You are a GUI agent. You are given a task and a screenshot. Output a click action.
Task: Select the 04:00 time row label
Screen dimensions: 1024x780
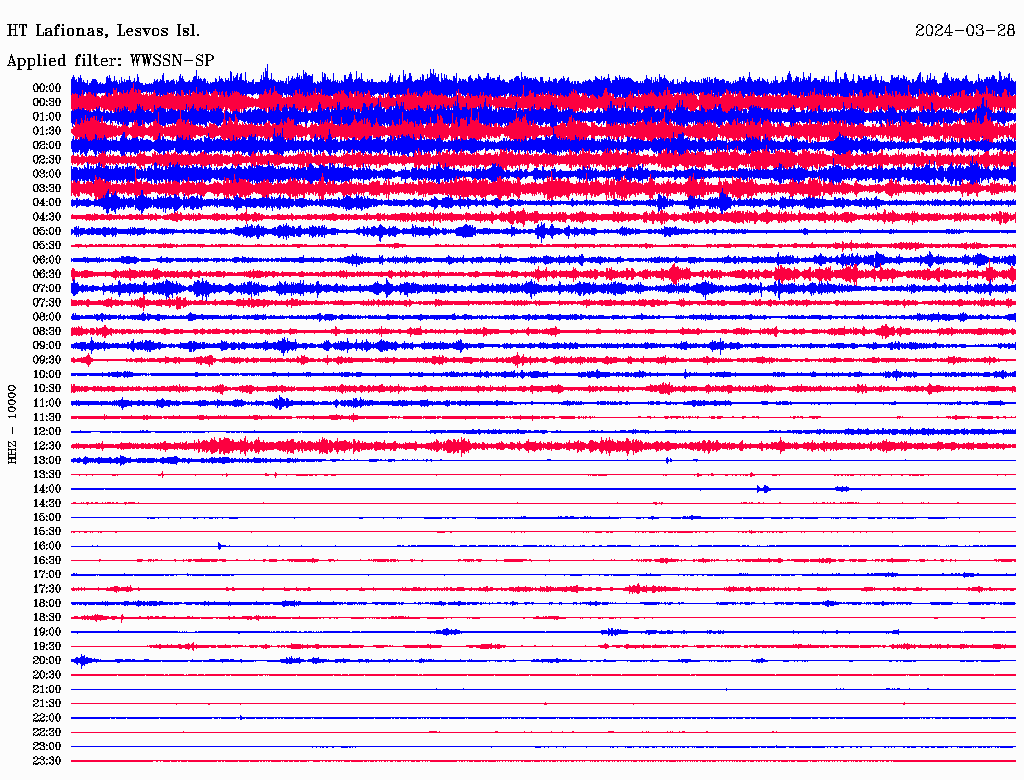pyautogui.click(x=47, y=203)
